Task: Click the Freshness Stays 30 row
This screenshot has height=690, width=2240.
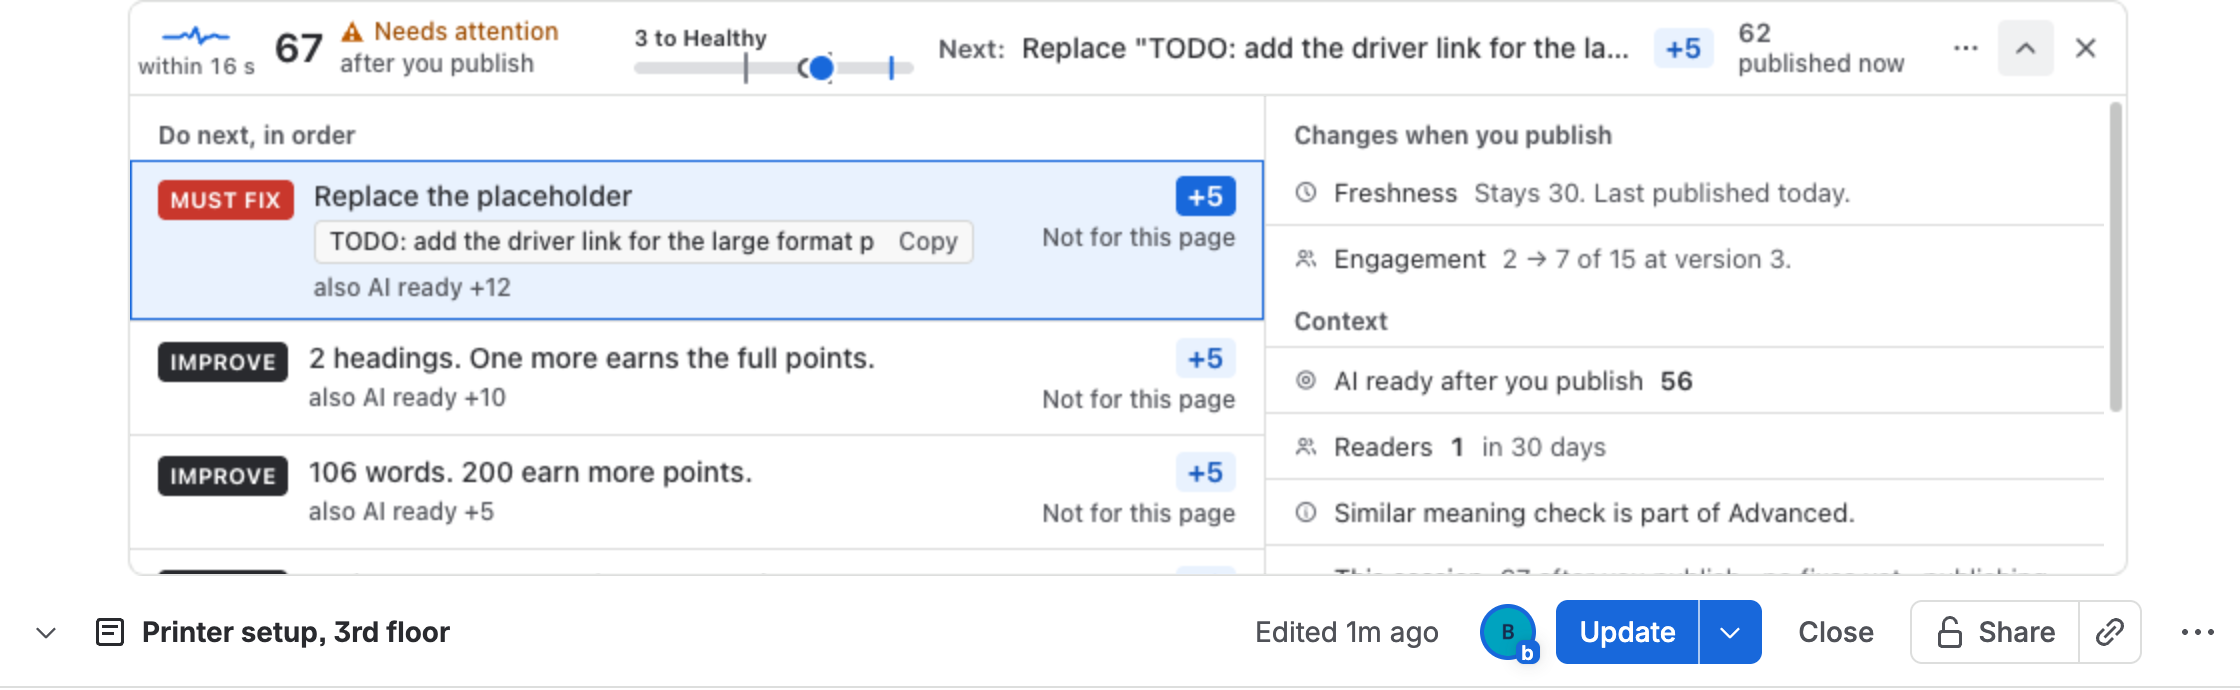Action: tap(1685, 193)
